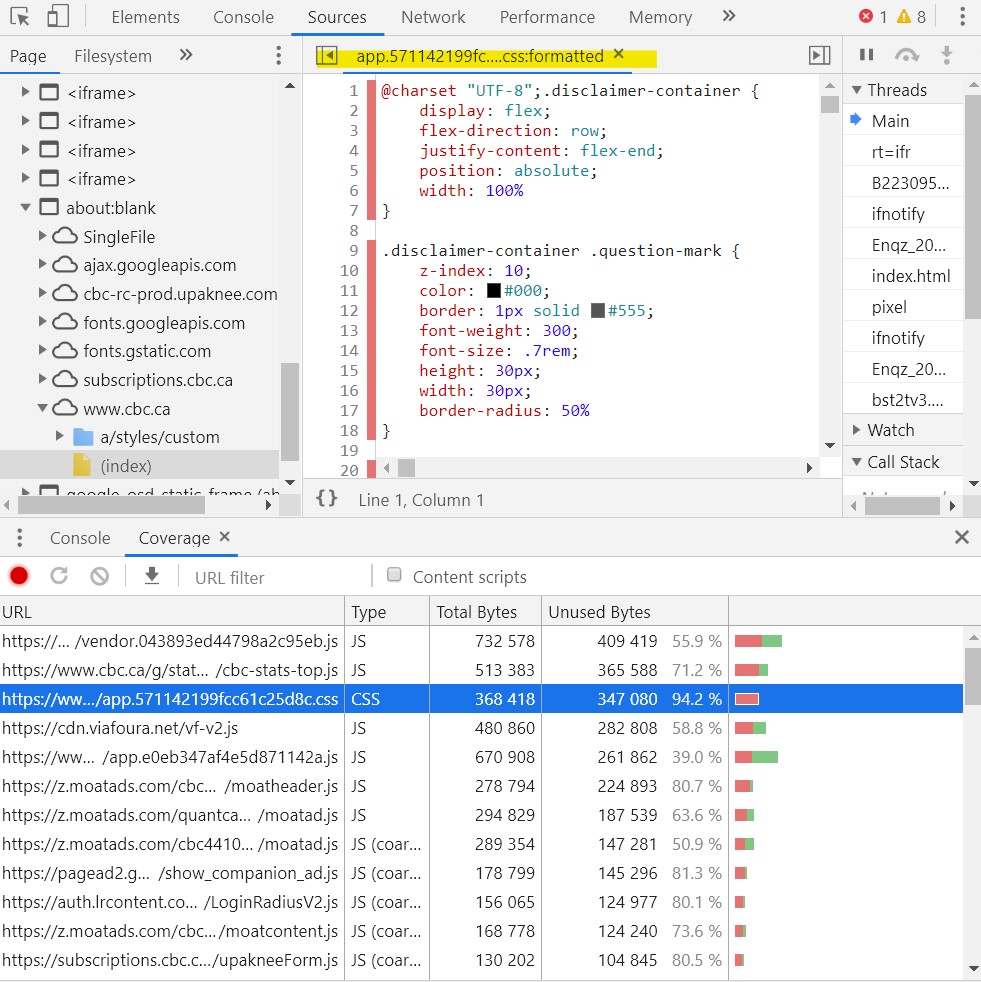This screenshot has width=981, height=982.
Task: Toggle the device toolbar icon
Action: (58, 17)
